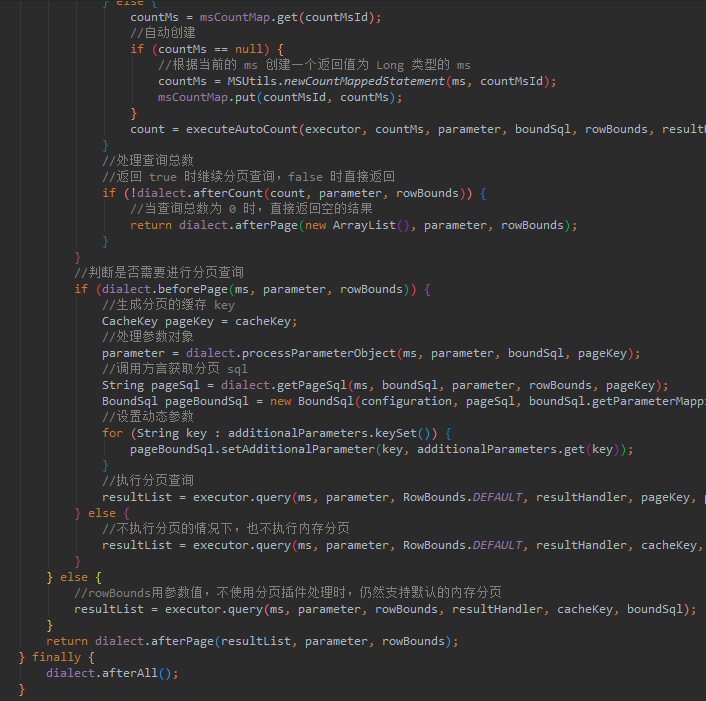Viewport: 706px width, 701px height.
Task: Click "ArrayList" in the return statement
Action: [x=364, y=225]
